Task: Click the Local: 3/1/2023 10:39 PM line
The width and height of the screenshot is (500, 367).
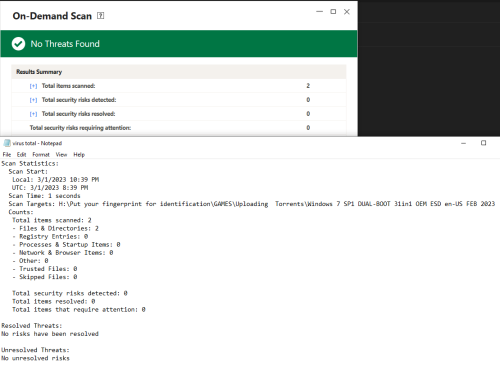Action: click(x=56, y=180)
